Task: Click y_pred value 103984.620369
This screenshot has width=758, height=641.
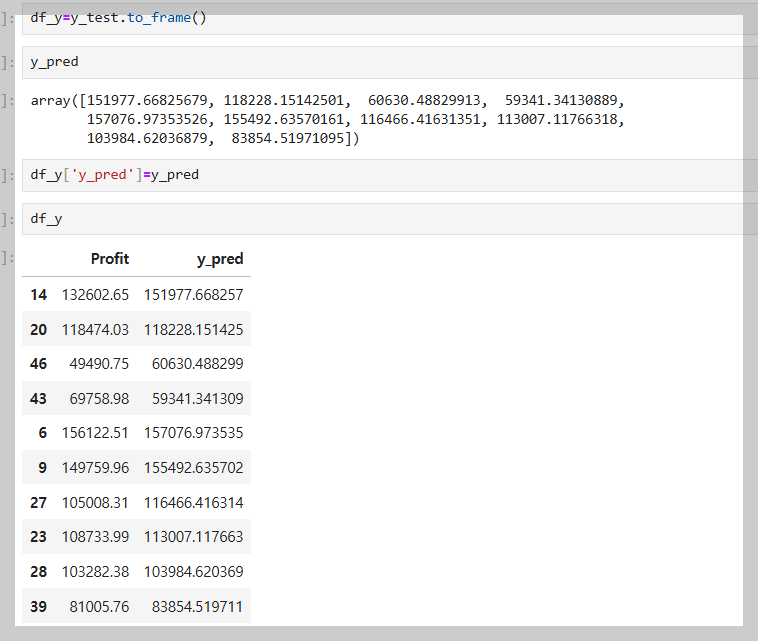Action: pos(193,572)
